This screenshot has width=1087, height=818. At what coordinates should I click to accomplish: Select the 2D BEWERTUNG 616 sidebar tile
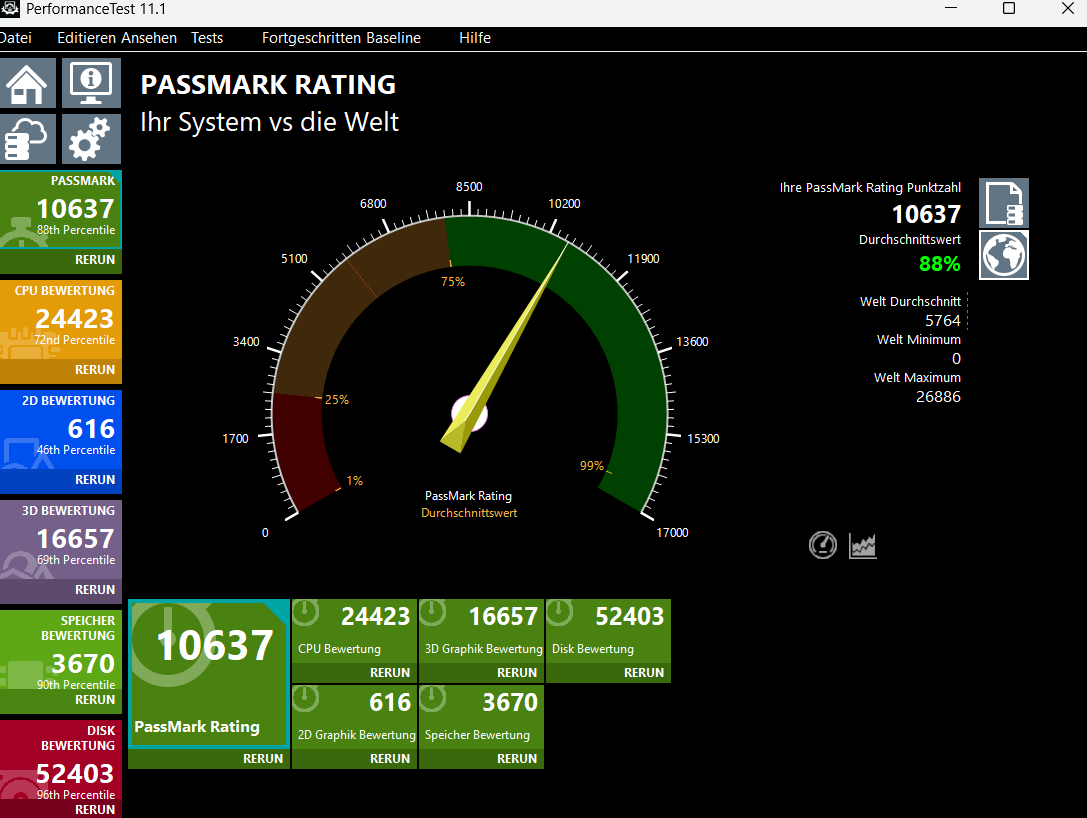click(x=61, y=430)
